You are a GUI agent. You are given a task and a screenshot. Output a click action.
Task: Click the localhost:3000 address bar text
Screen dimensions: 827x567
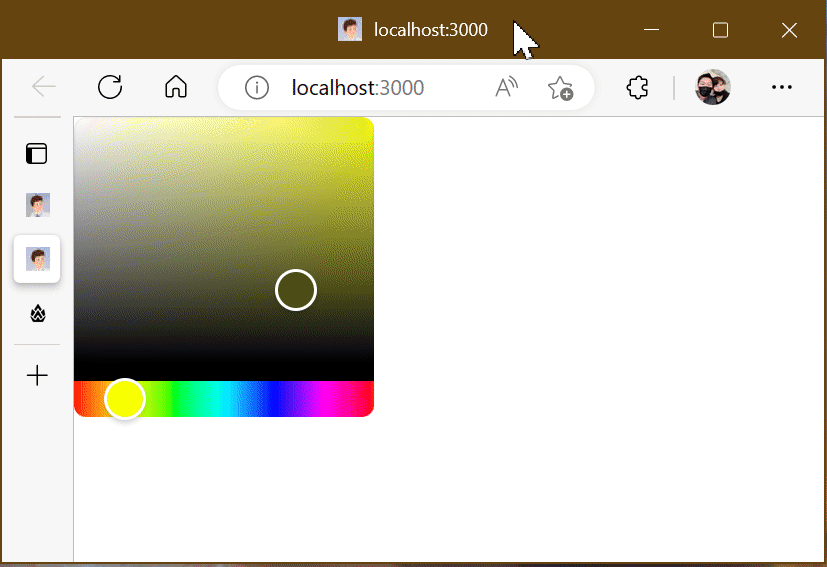coord(358,88)
